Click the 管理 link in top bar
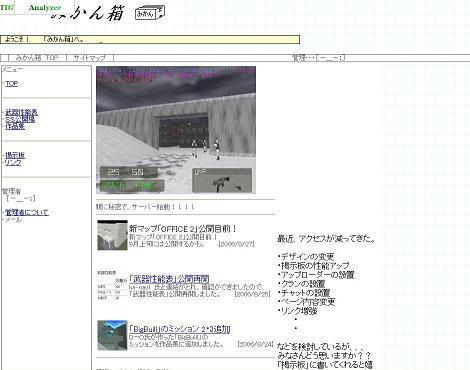Viewport: 470px width, 370px height. click(318, 58)
